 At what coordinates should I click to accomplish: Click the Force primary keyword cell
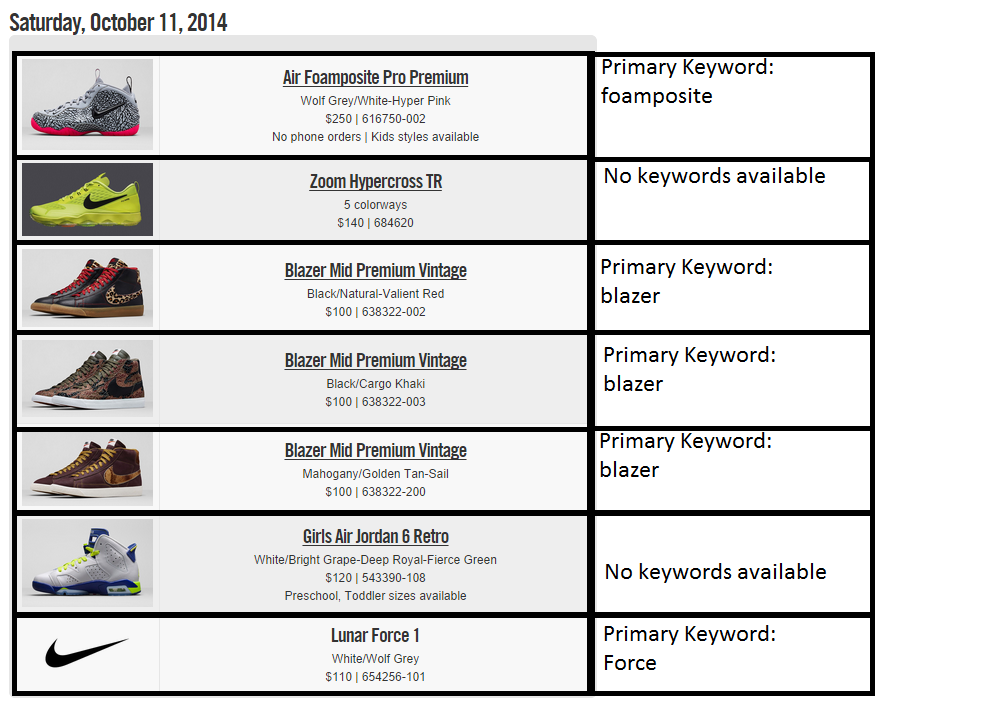[732, 654]
